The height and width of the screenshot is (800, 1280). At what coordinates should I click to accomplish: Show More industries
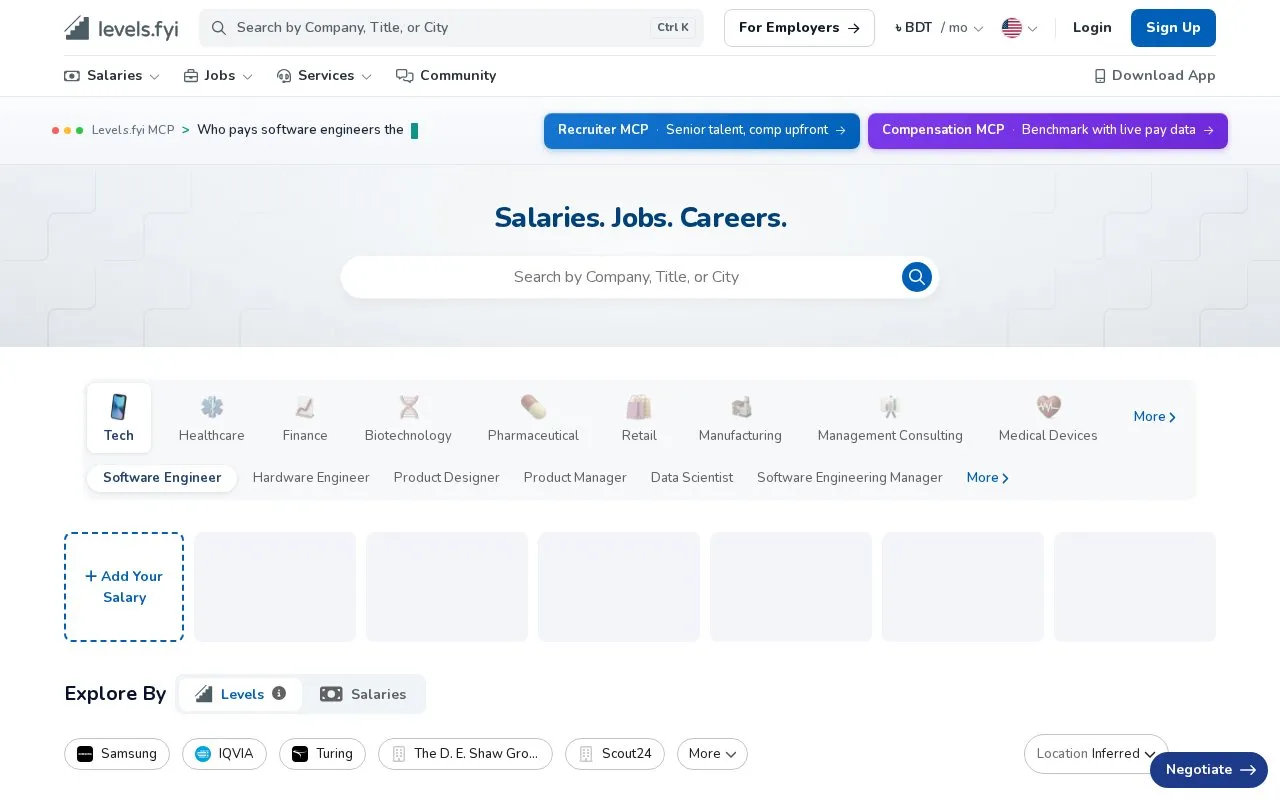point(1155,417)
